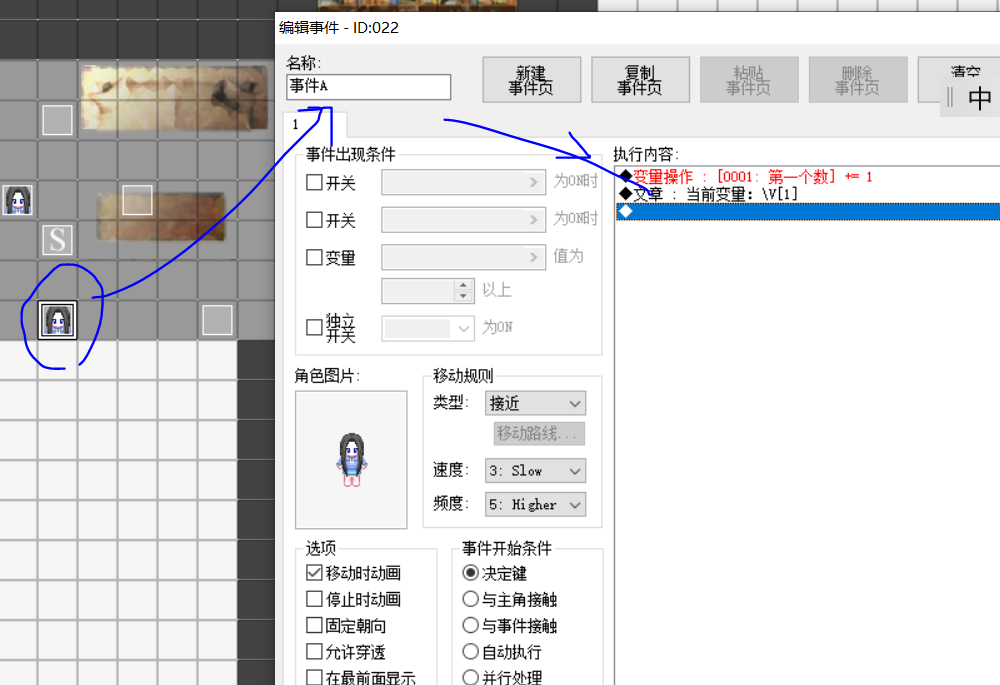Select the 决定键 trigger radio button

coord(470,573)
